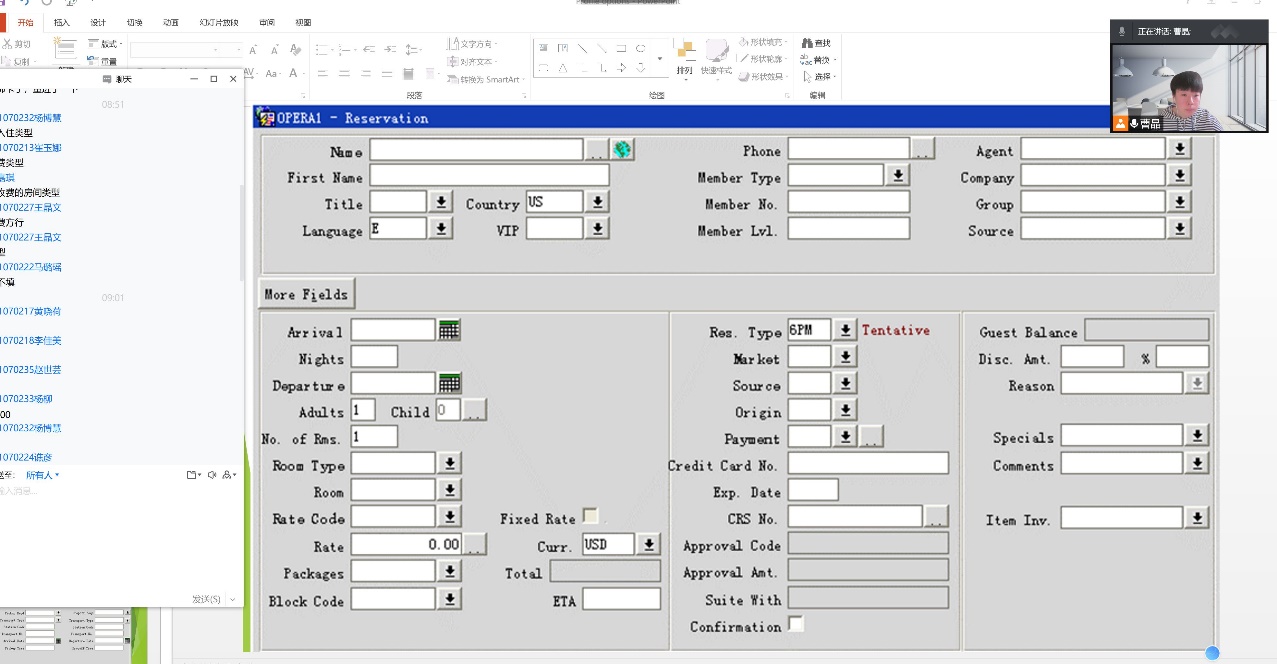Open the Departure date calendar picker

(449, 384)
